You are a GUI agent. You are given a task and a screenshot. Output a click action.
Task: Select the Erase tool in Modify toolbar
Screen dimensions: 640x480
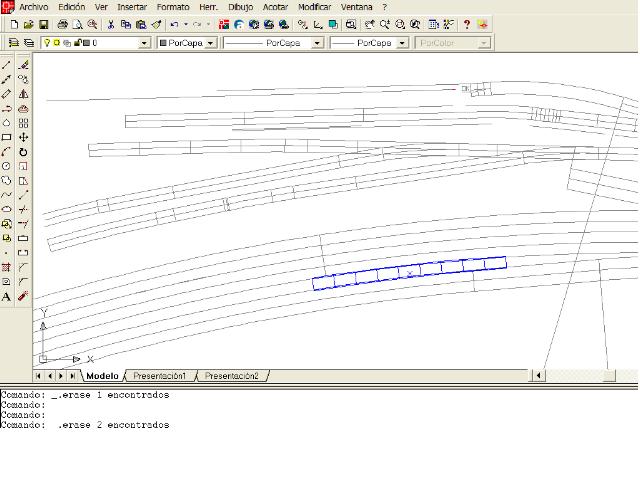(x=23, y=65)
